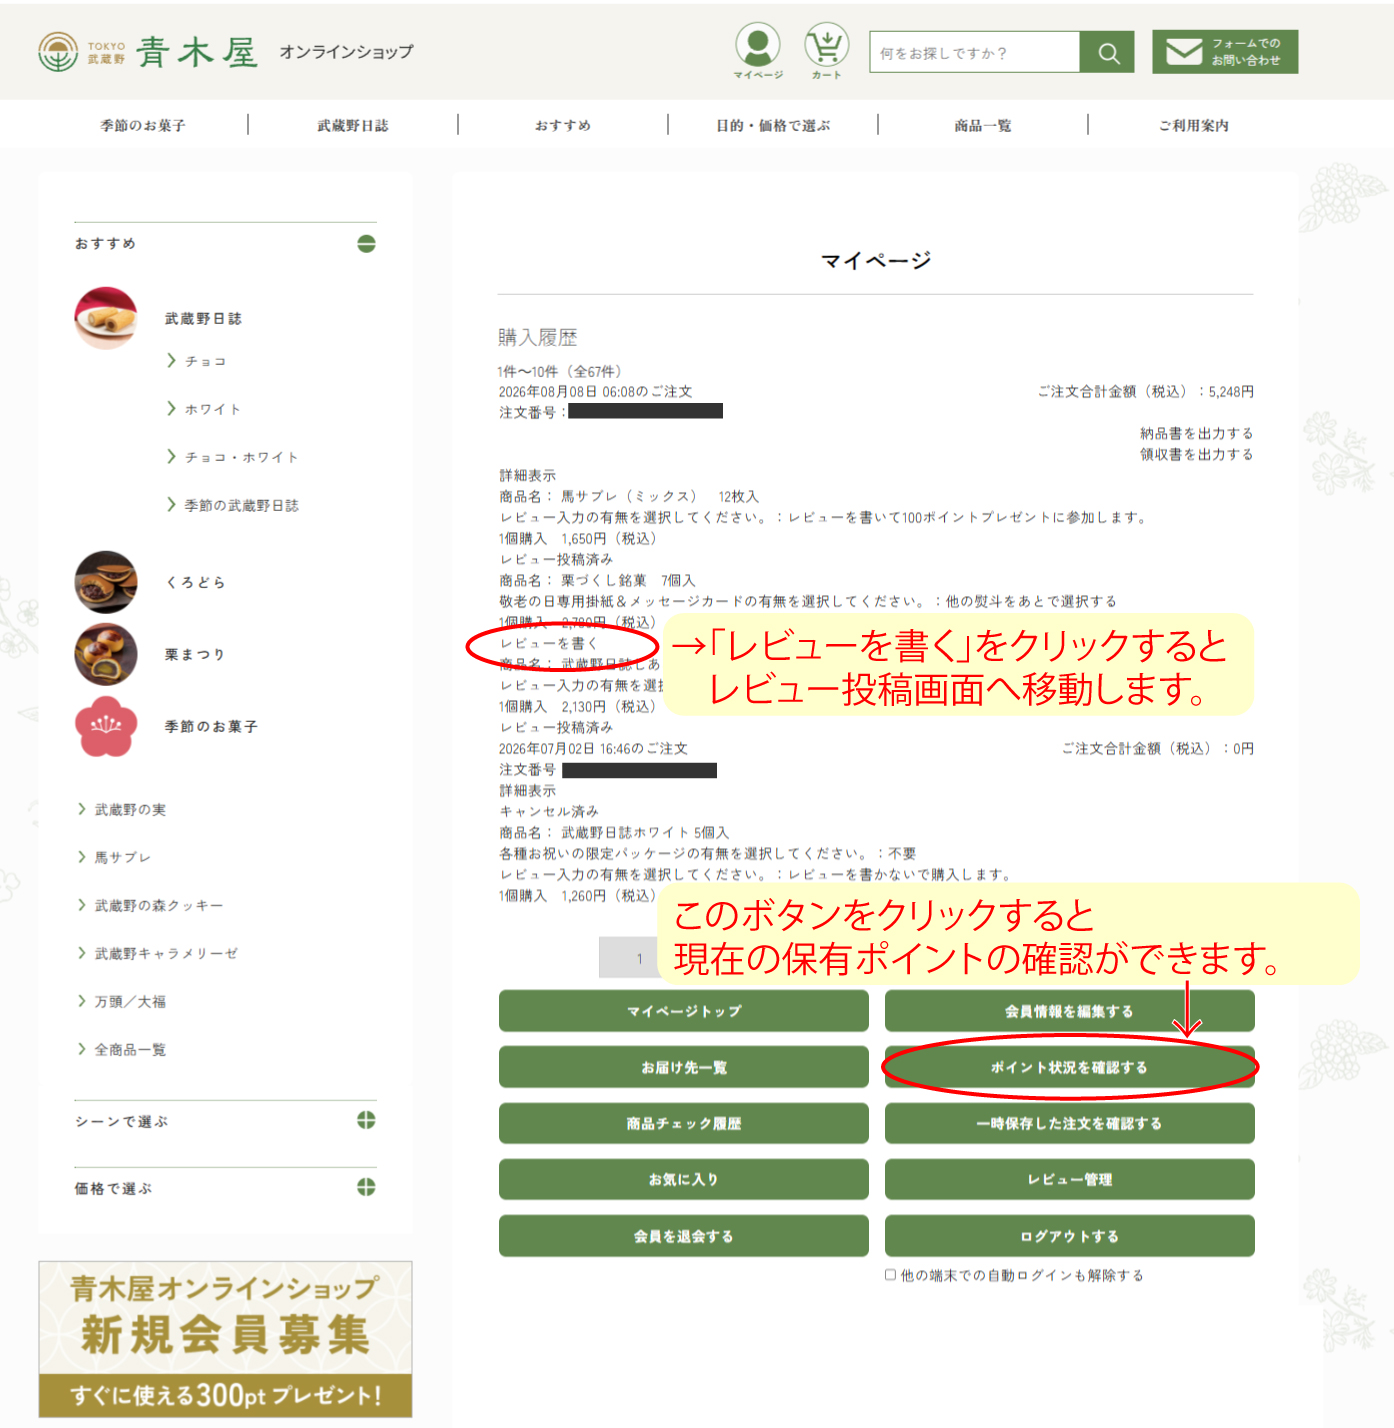1394x1428 pixels.
Task: Click the レビューを書く link
Action: (548, 643)
